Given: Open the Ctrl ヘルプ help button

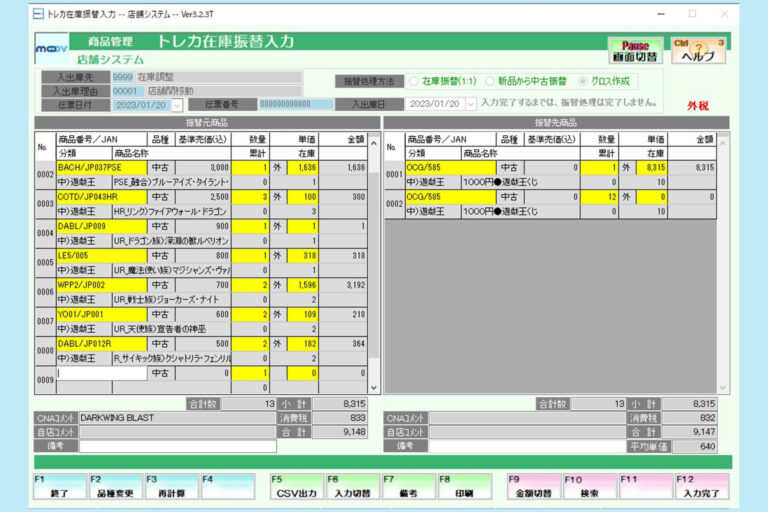Looking at the screenshot, I should click(698, 51).
